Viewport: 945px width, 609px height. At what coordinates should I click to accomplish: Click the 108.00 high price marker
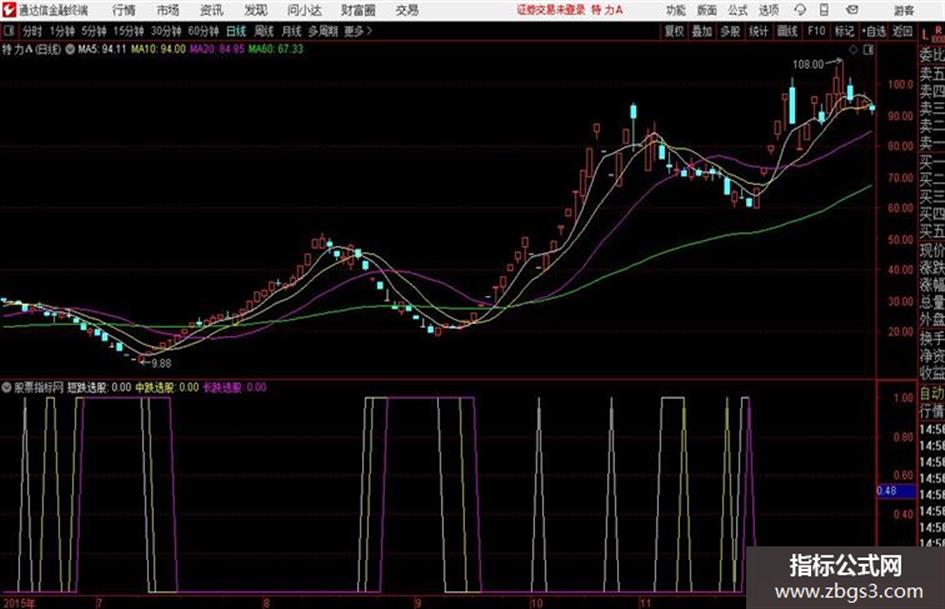(x=808, y=64)
